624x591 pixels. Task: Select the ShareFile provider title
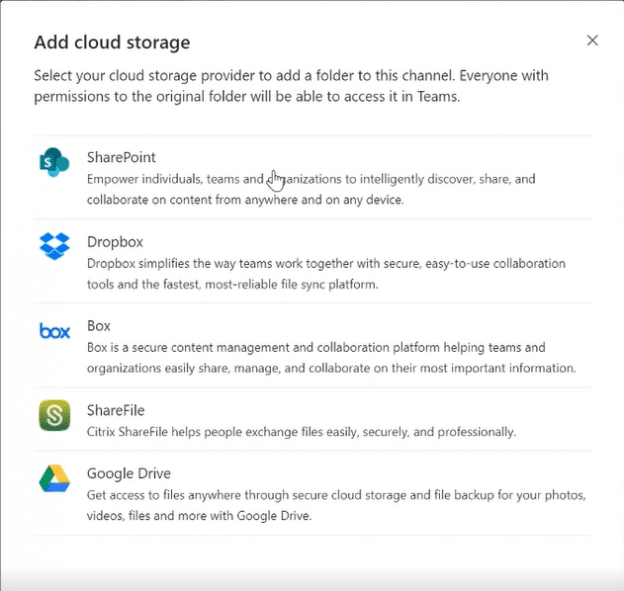(x=116, y=410)
